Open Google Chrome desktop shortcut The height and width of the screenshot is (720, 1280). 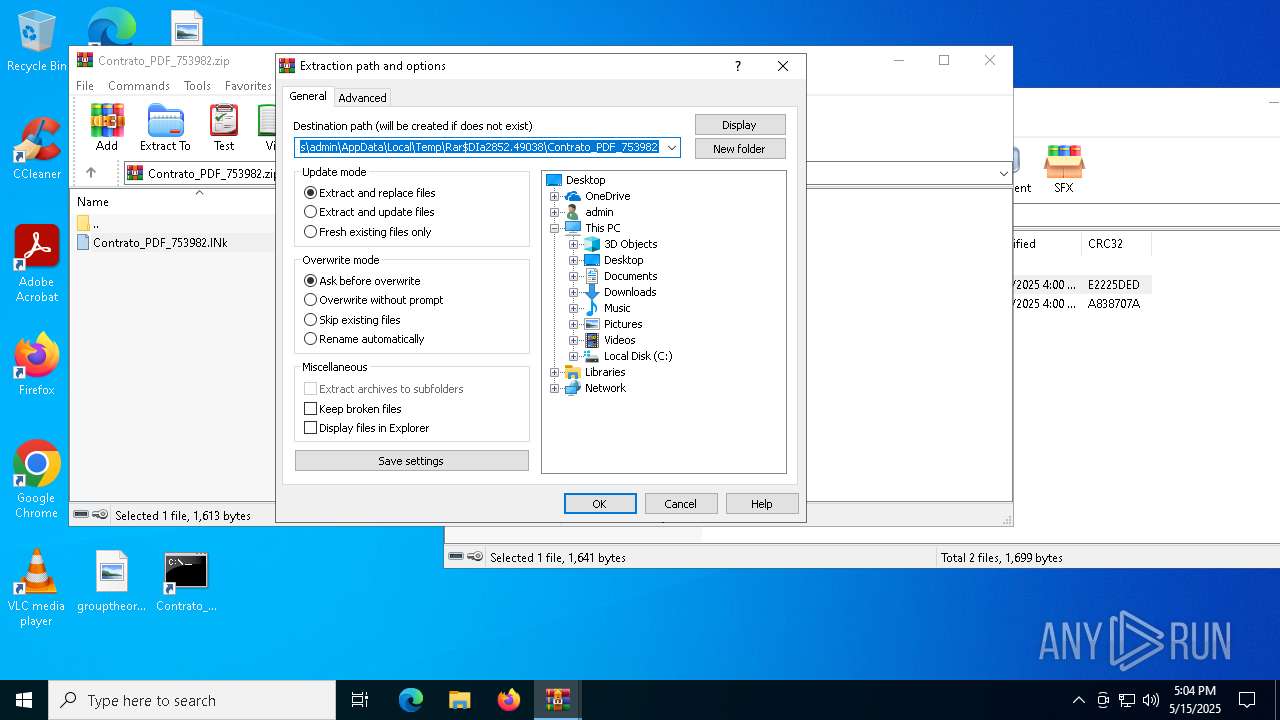tap(37, 479)
